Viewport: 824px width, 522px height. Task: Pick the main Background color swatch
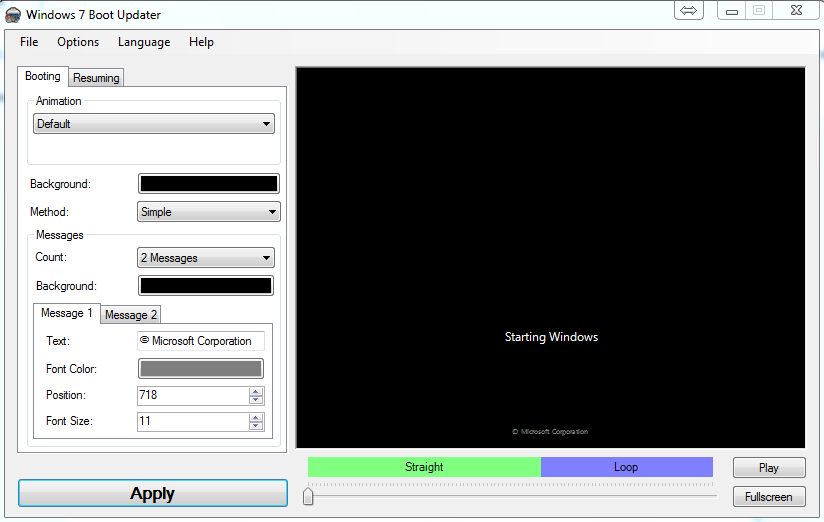tap(209, 184)
